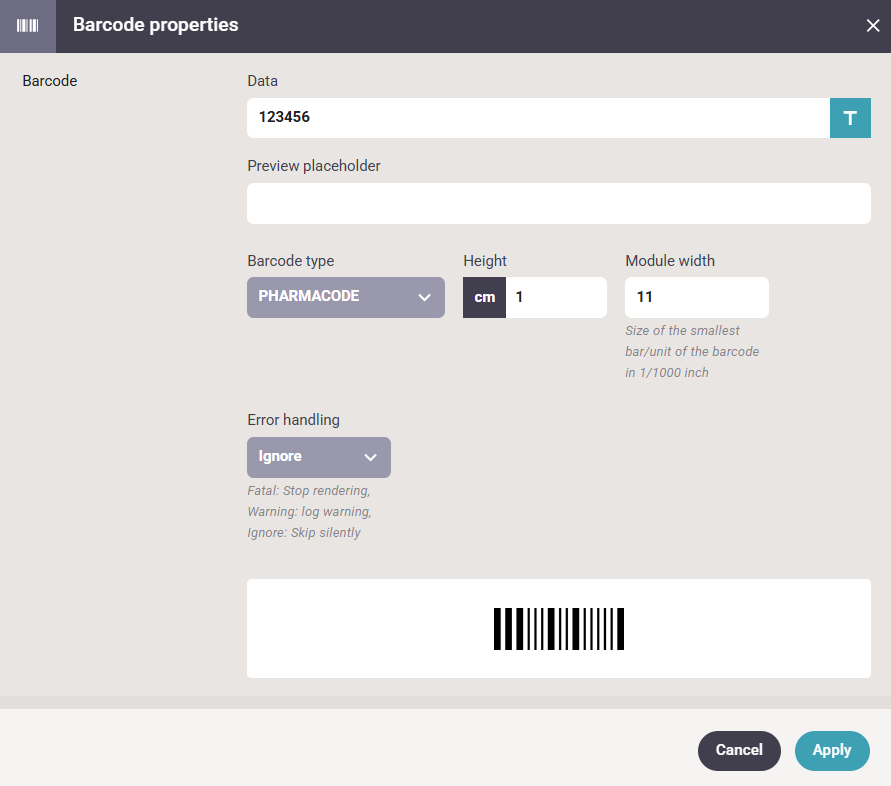Click the Preview placeholder input field

[559, 203]
